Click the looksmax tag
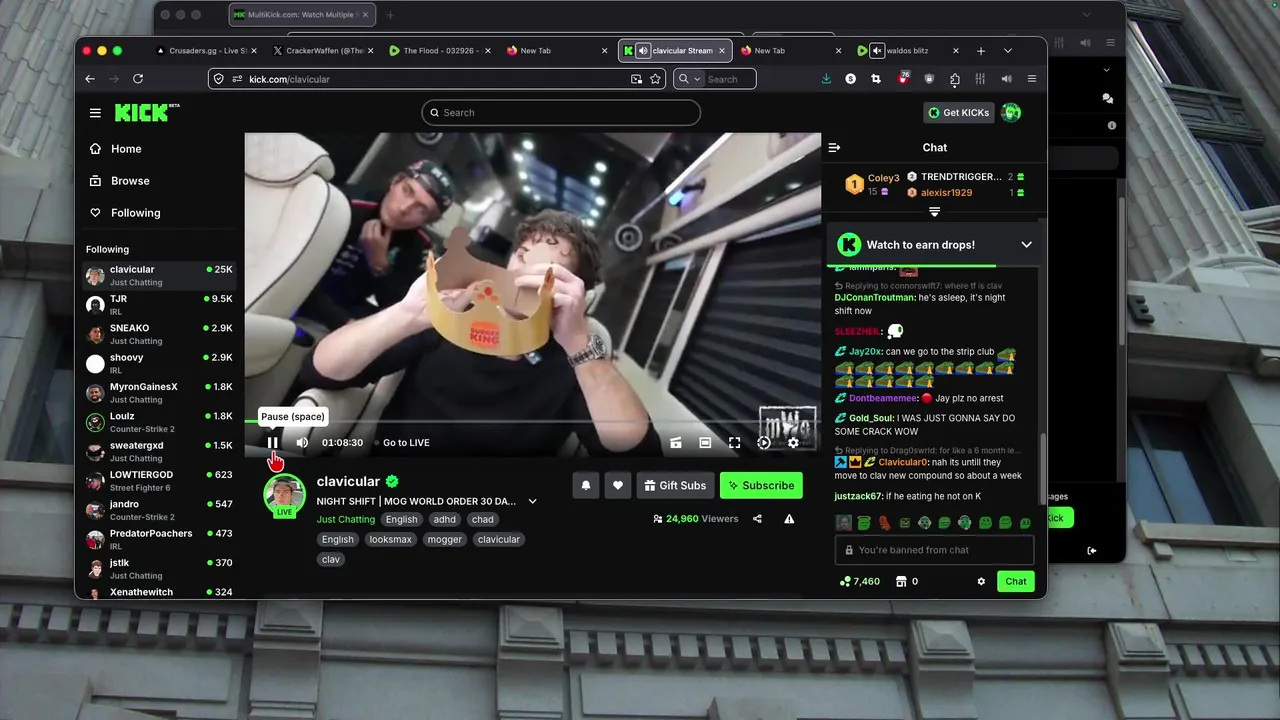Image resolution: width=1280 pixels, height=720 pixels. coord(390,539)
